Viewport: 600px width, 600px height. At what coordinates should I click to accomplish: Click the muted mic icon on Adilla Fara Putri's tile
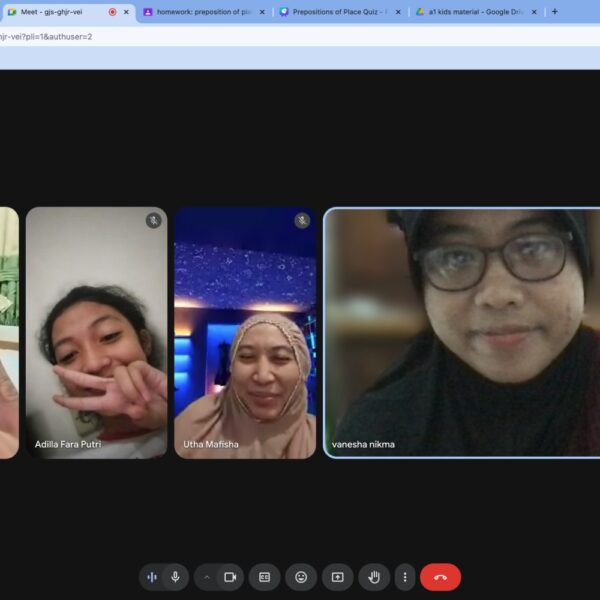coord(153,220)
